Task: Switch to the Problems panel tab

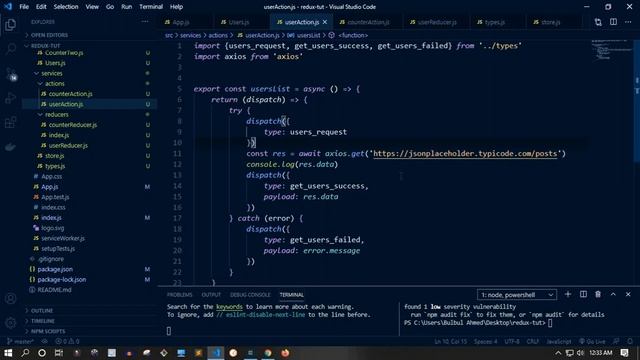Action: click(179, 295)
